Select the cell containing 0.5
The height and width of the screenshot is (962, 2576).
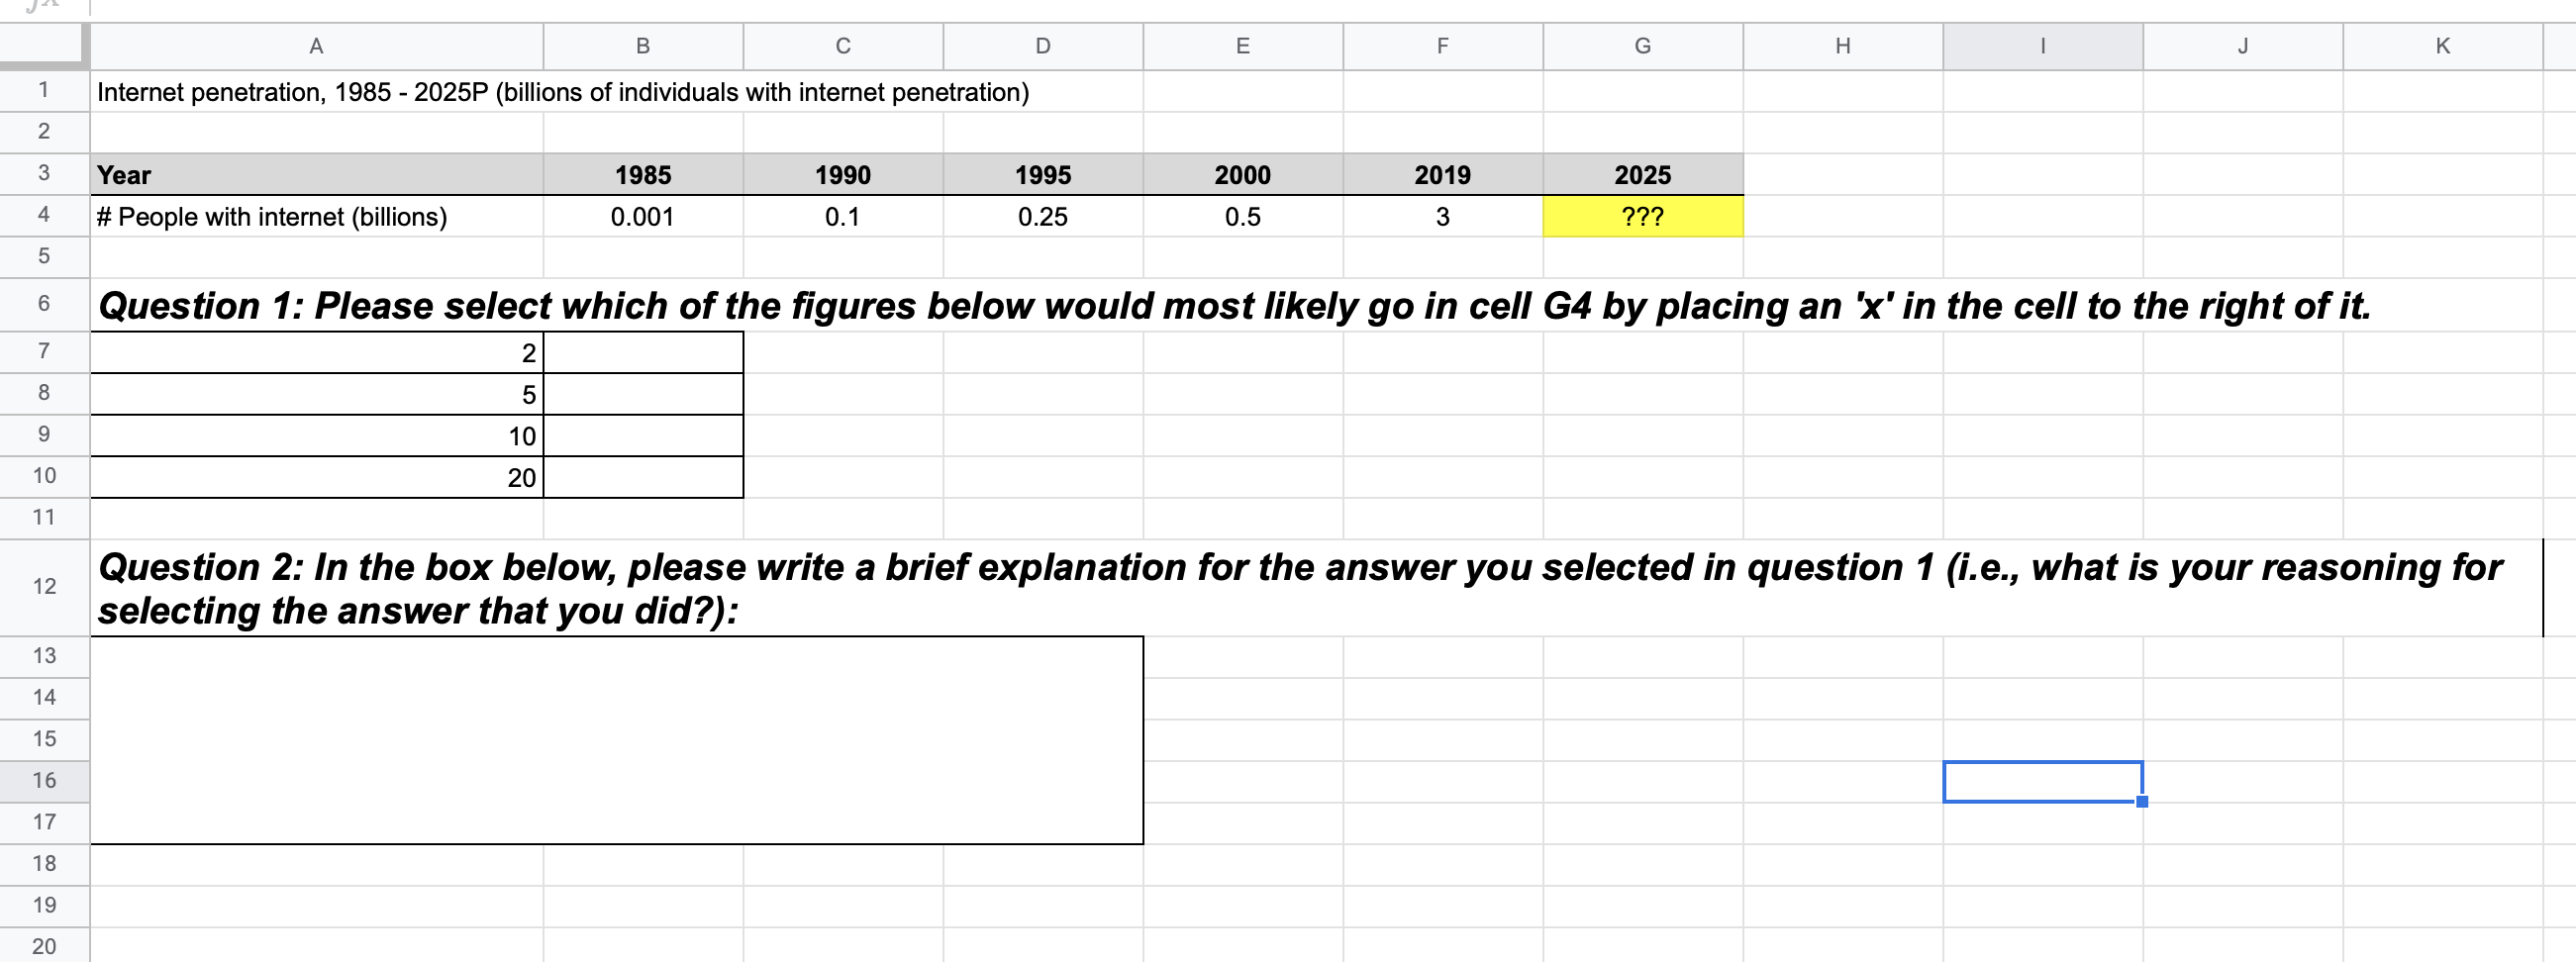coord(1242,215)
